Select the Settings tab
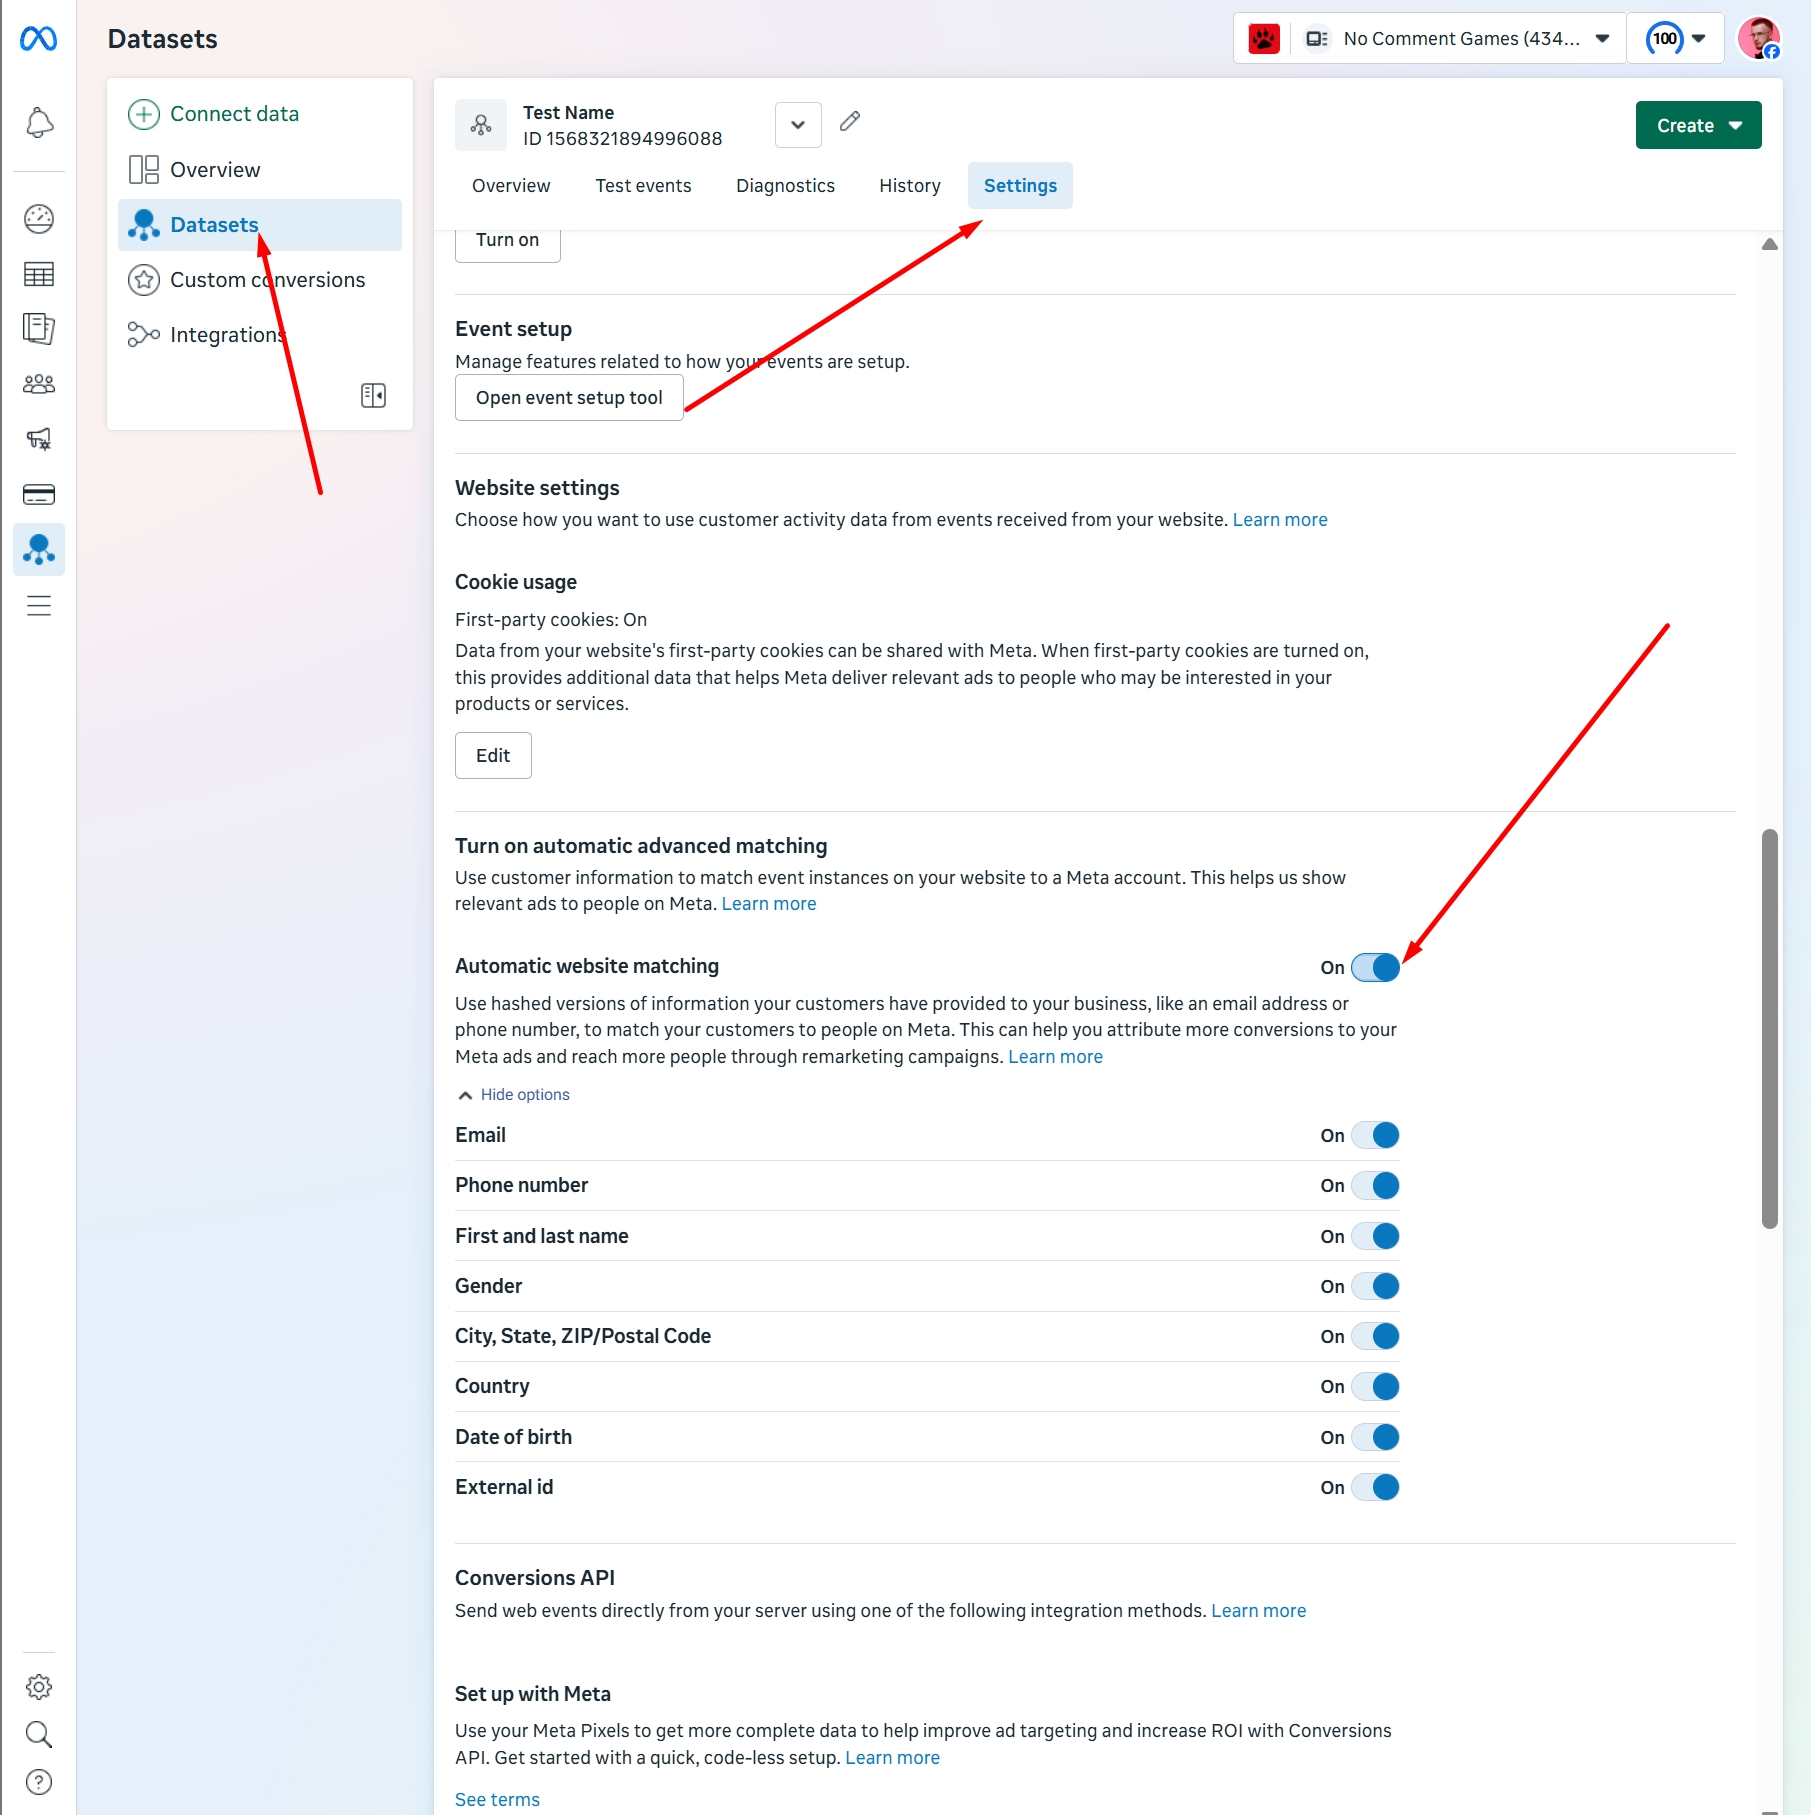Viewport: 1811px width, 1815px height. 1020,186
